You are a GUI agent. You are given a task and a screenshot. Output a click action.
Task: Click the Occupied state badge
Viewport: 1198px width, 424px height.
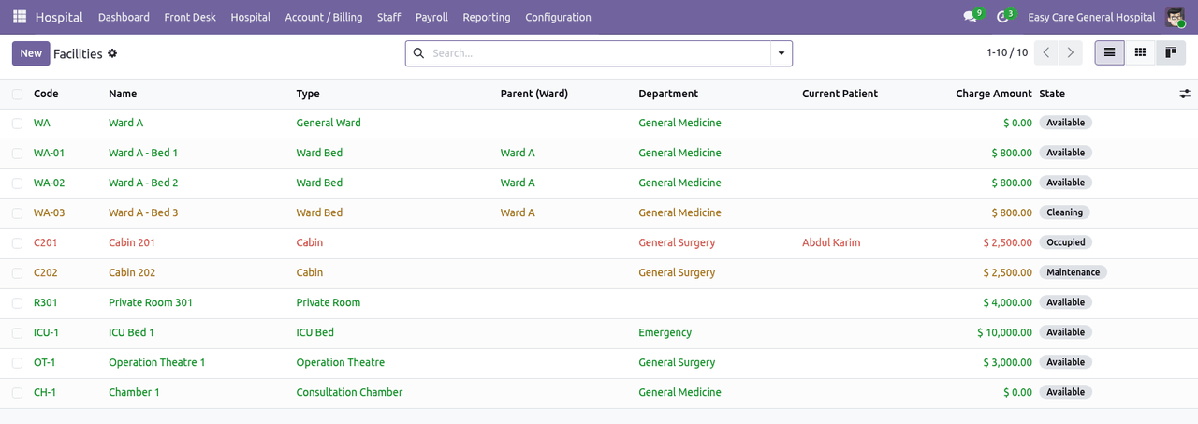(1065, 242)
